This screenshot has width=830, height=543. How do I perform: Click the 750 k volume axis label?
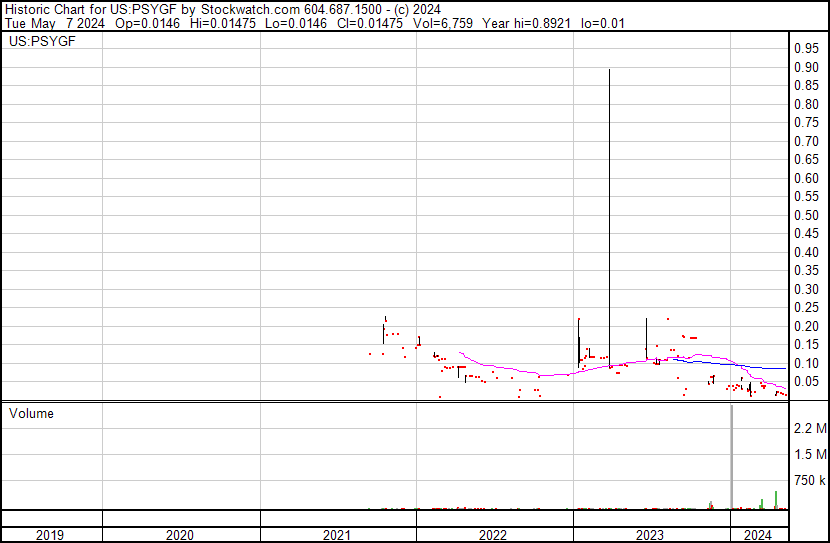(x=810, y=480)
